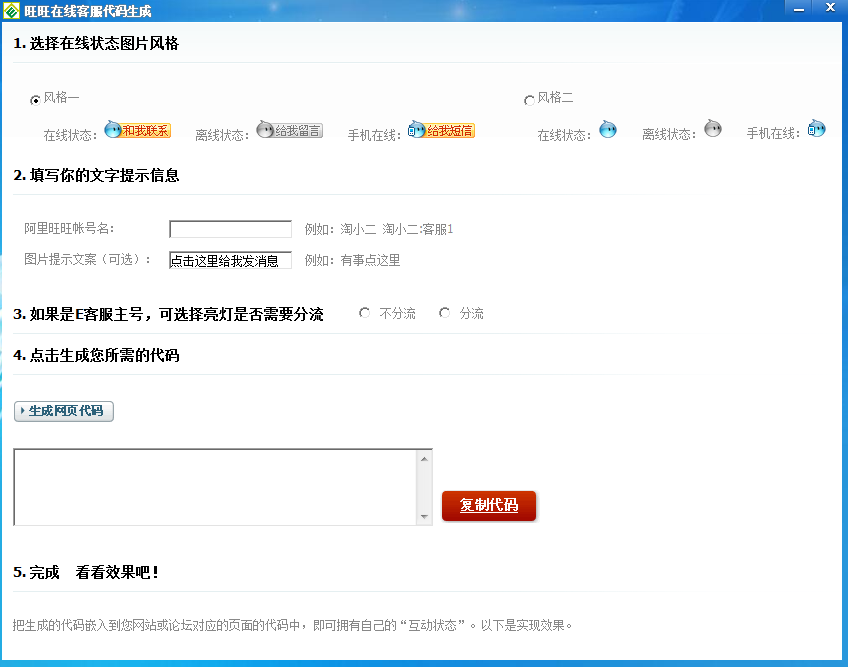Click the 和我联系 online status icon
This screenshot has height=667, width=848.
coord(138,130)
